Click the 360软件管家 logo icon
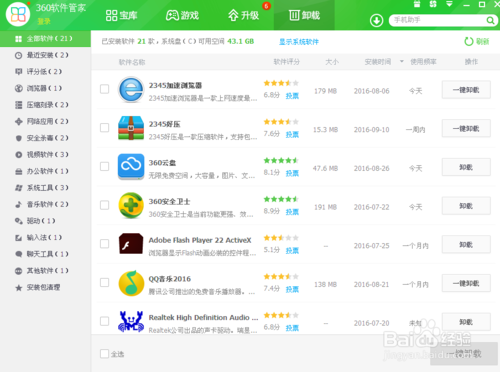 point(18,14)
